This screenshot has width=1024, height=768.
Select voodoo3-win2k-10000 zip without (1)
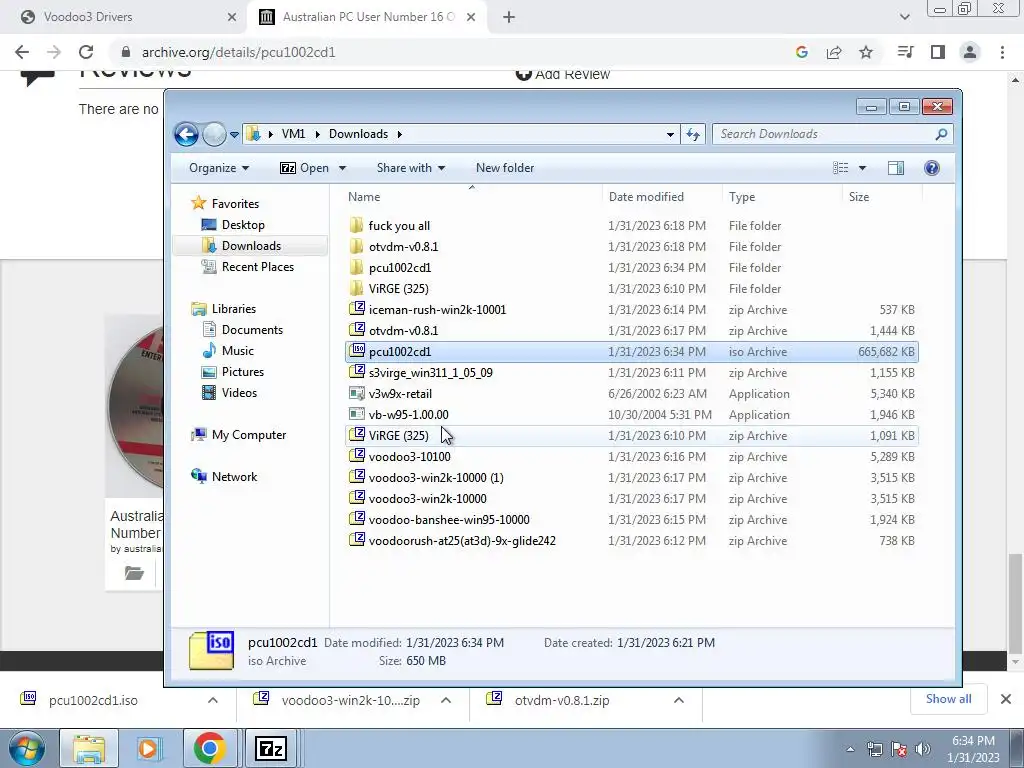coord(632,498)
